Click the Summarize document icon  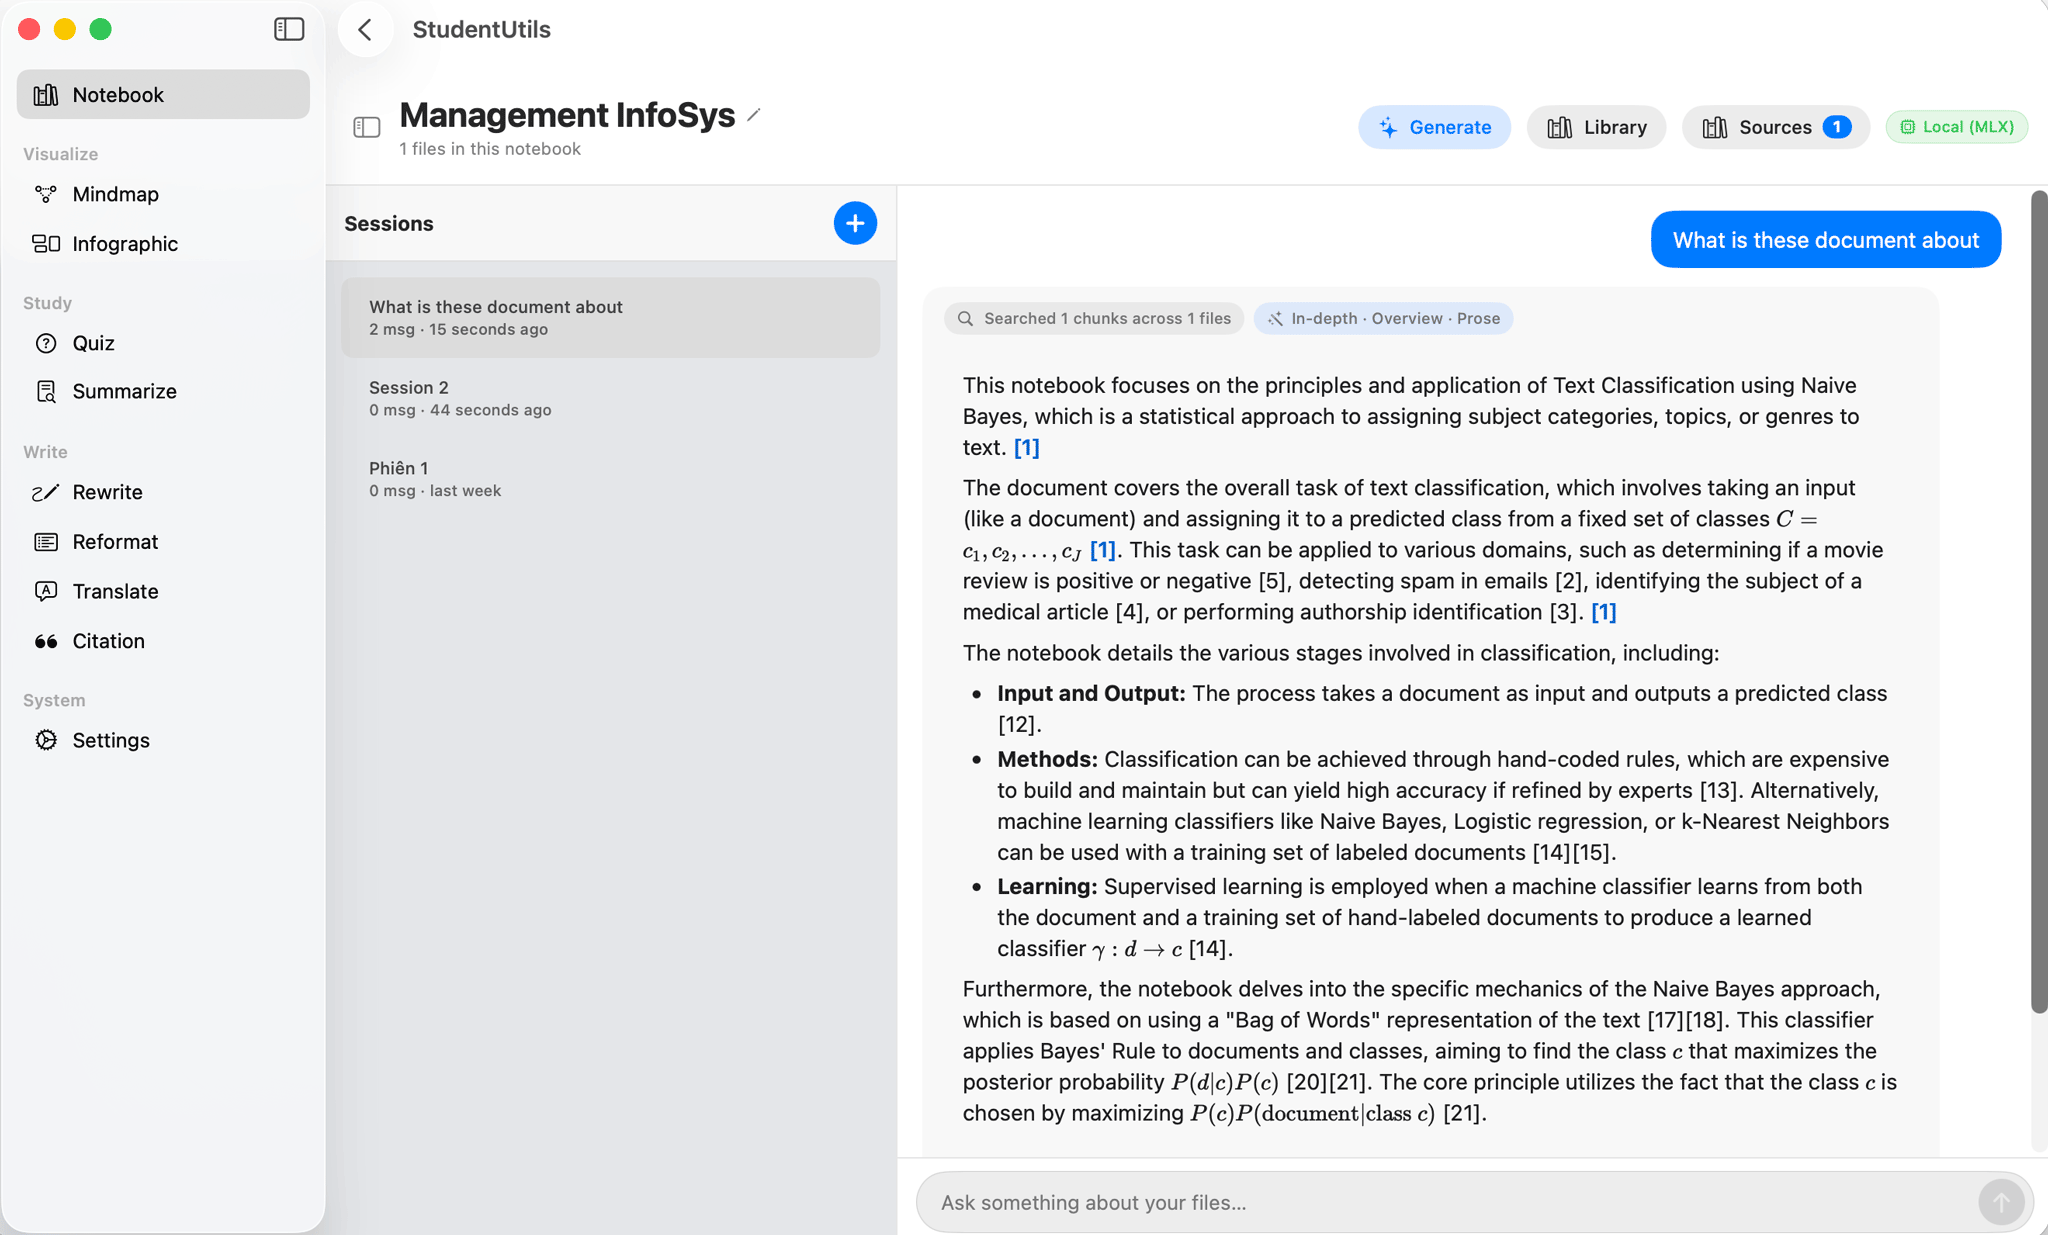[46, 391]
